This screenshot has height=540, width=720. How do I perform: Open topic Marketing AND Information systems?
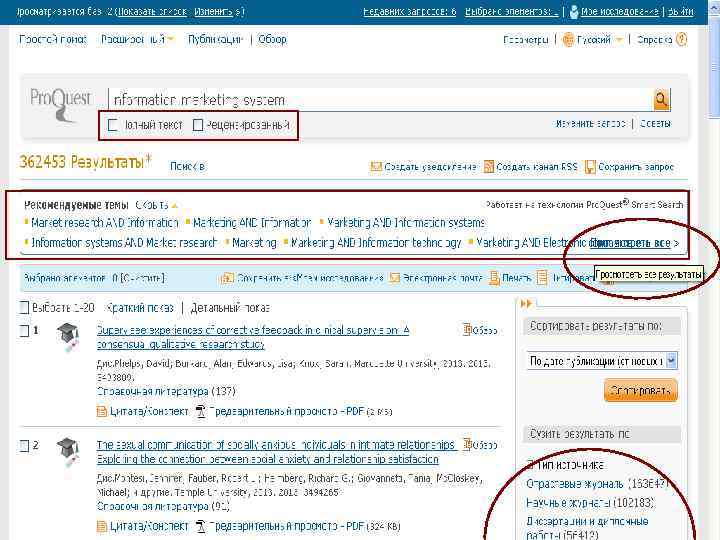[x=406, y=223]
